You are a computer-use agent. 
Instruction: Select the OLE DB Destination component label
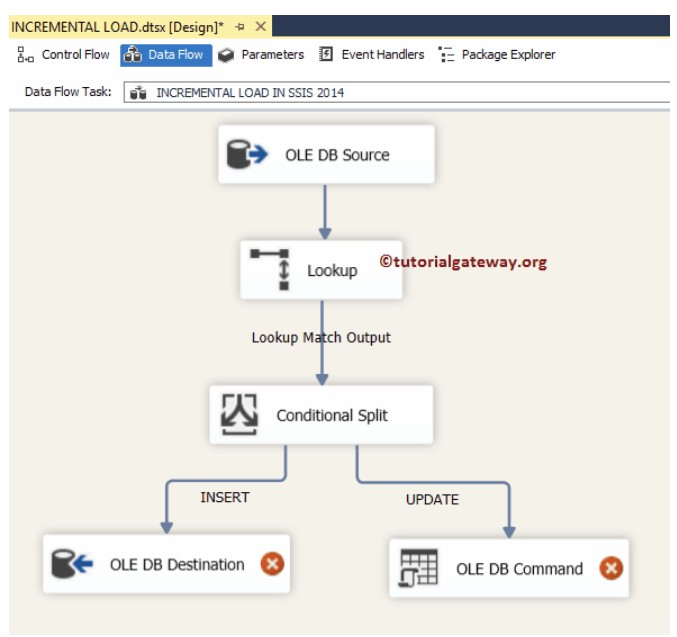[177, 564]
